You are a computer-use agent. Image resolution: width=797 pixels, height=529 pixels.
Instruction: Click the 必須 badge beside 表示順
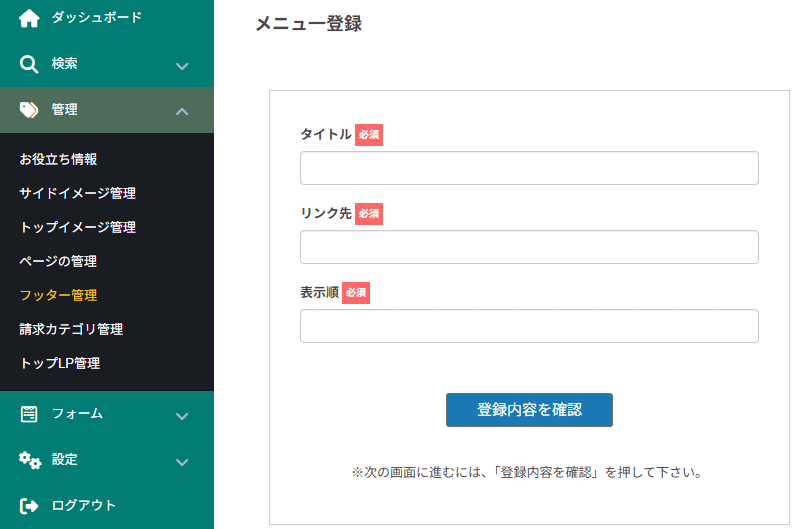click(356, 293)
